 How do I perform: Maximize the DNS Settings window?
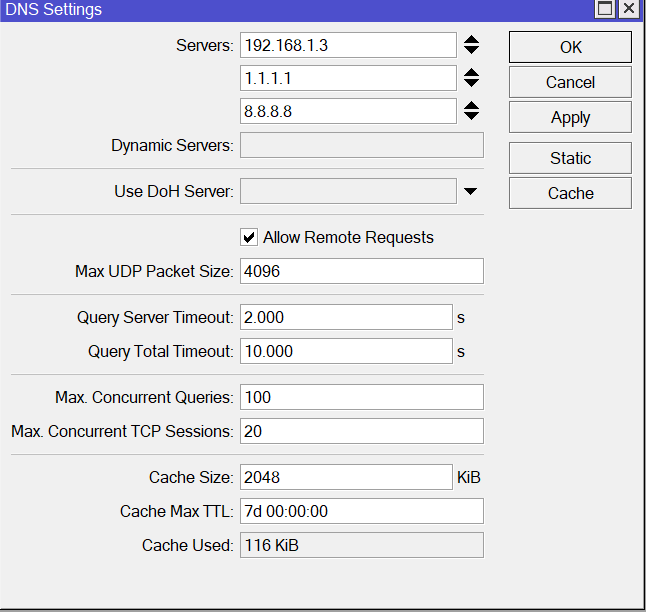[x=604, y=9]
